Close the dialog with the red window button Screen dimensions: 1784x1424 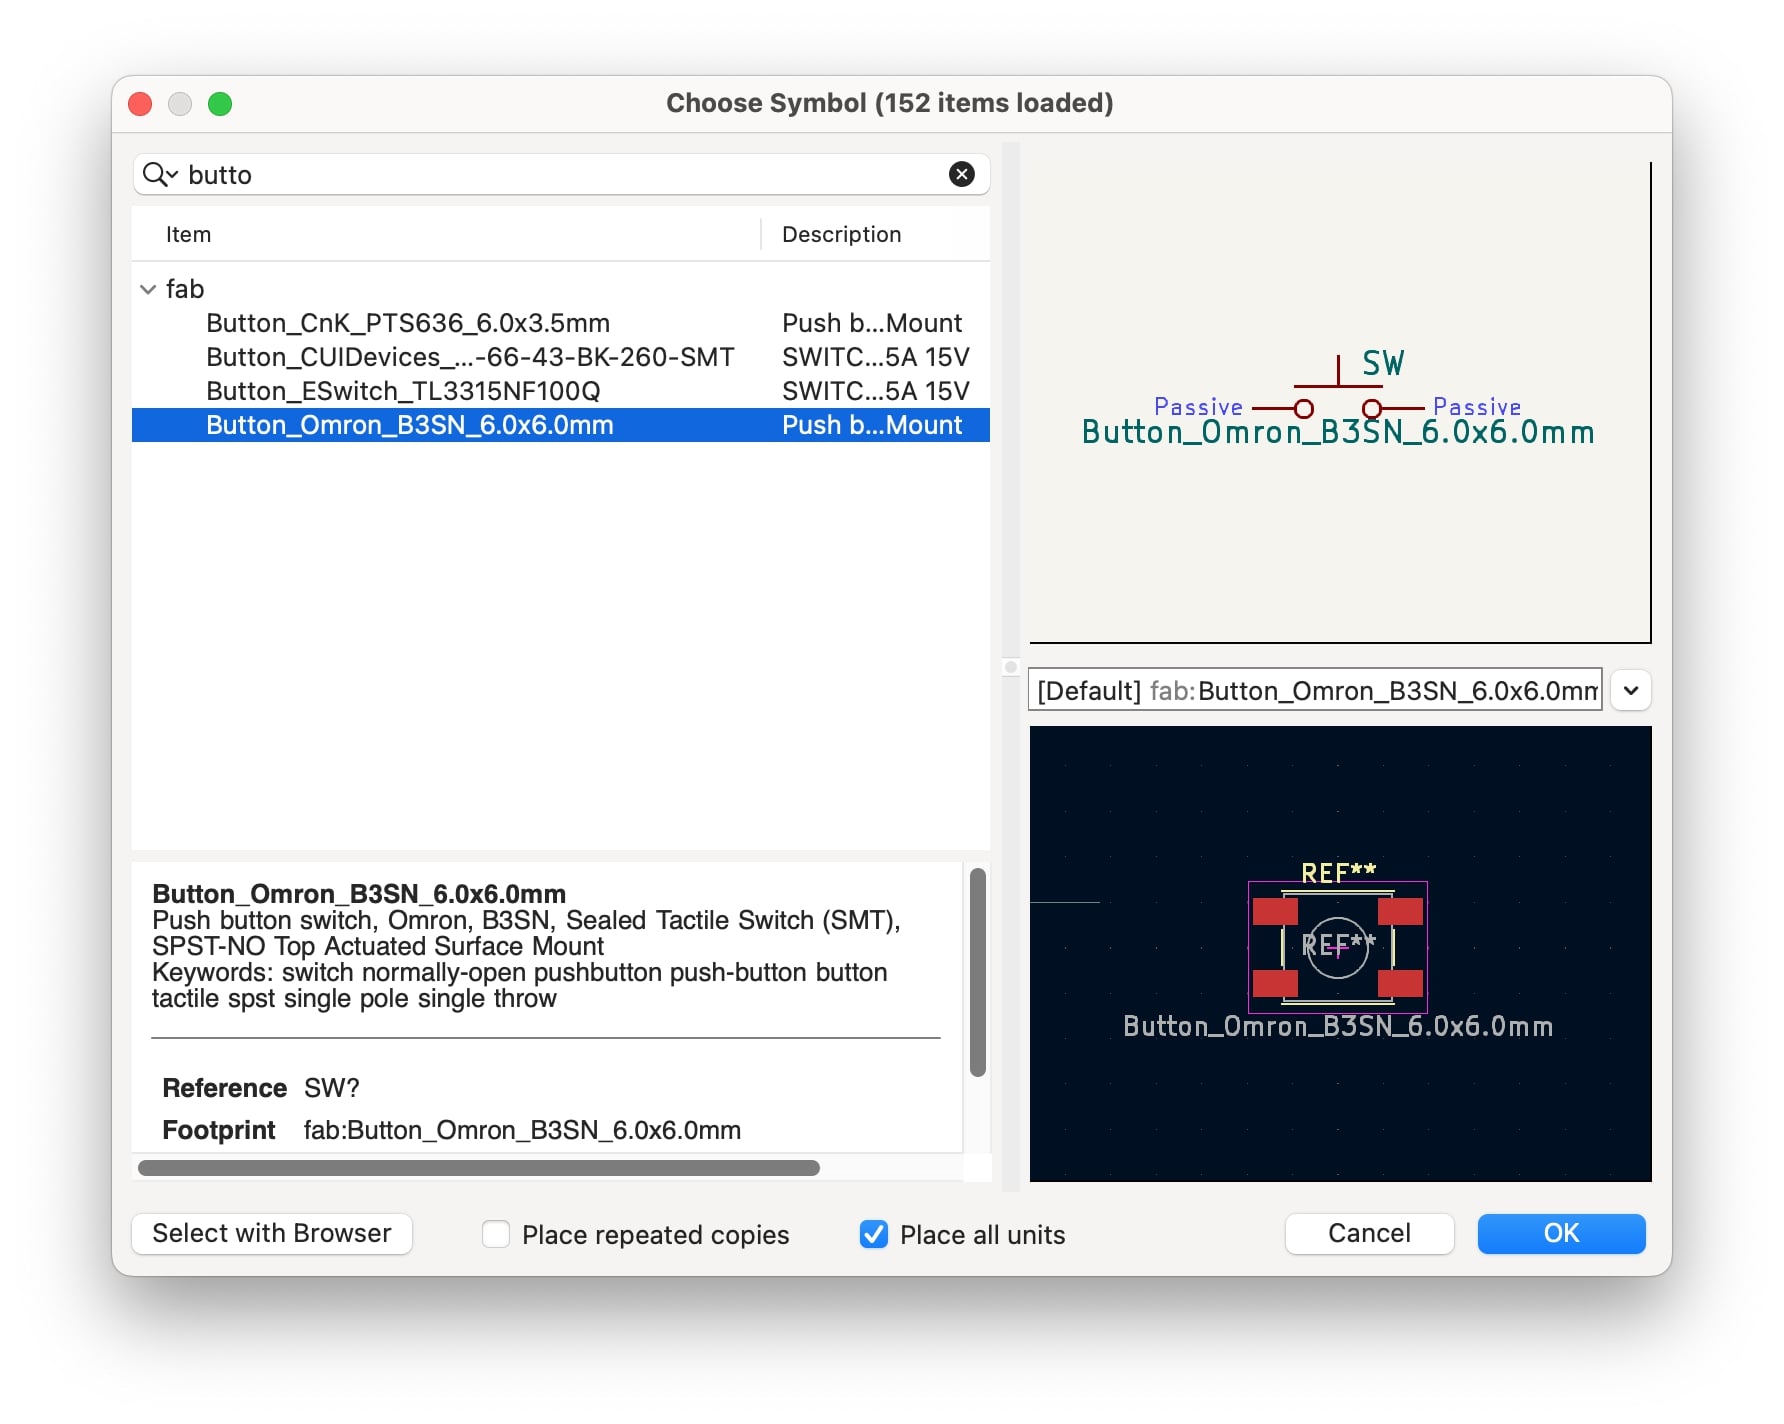140,104
